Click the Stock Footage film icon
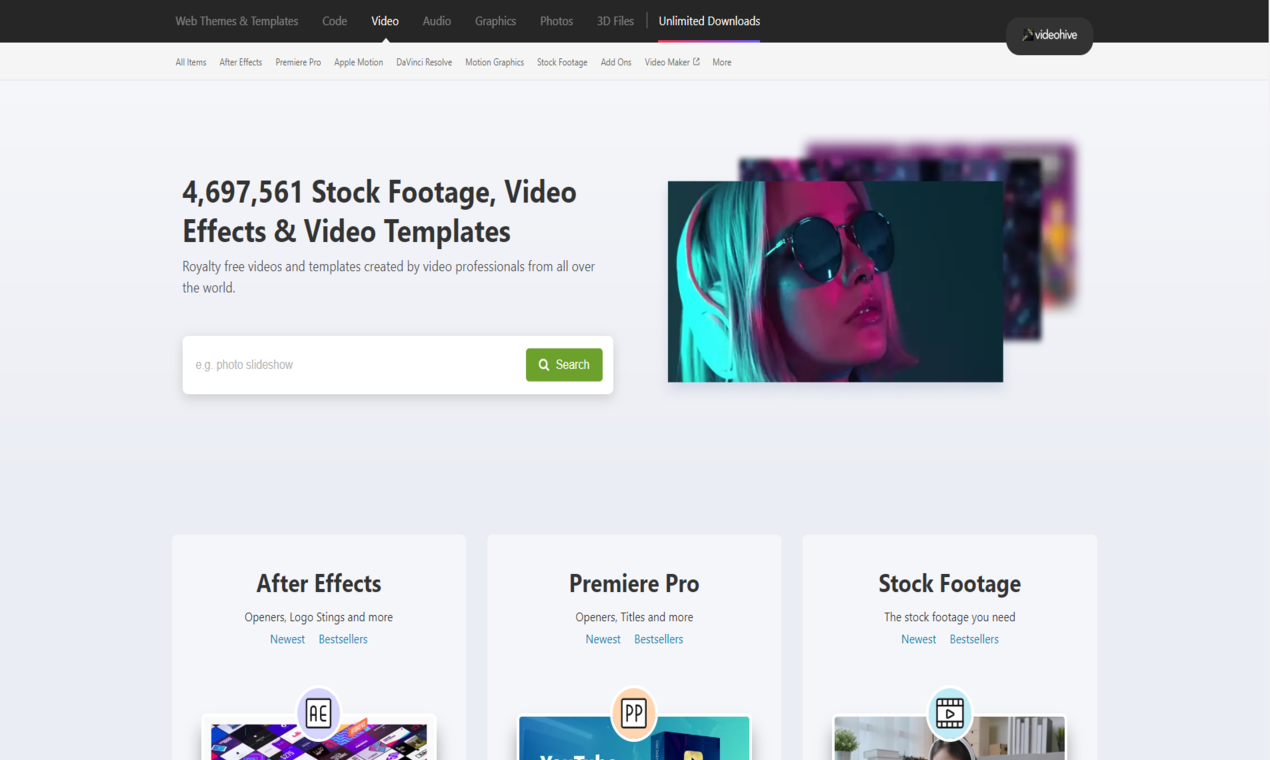Screen dimensions: 1270x760 [949, 713]
